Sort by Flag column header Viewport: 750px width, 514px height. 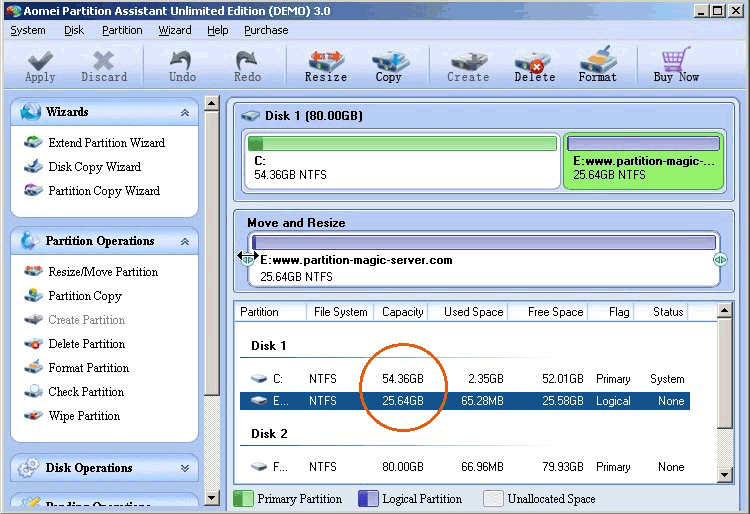(611, 312)
